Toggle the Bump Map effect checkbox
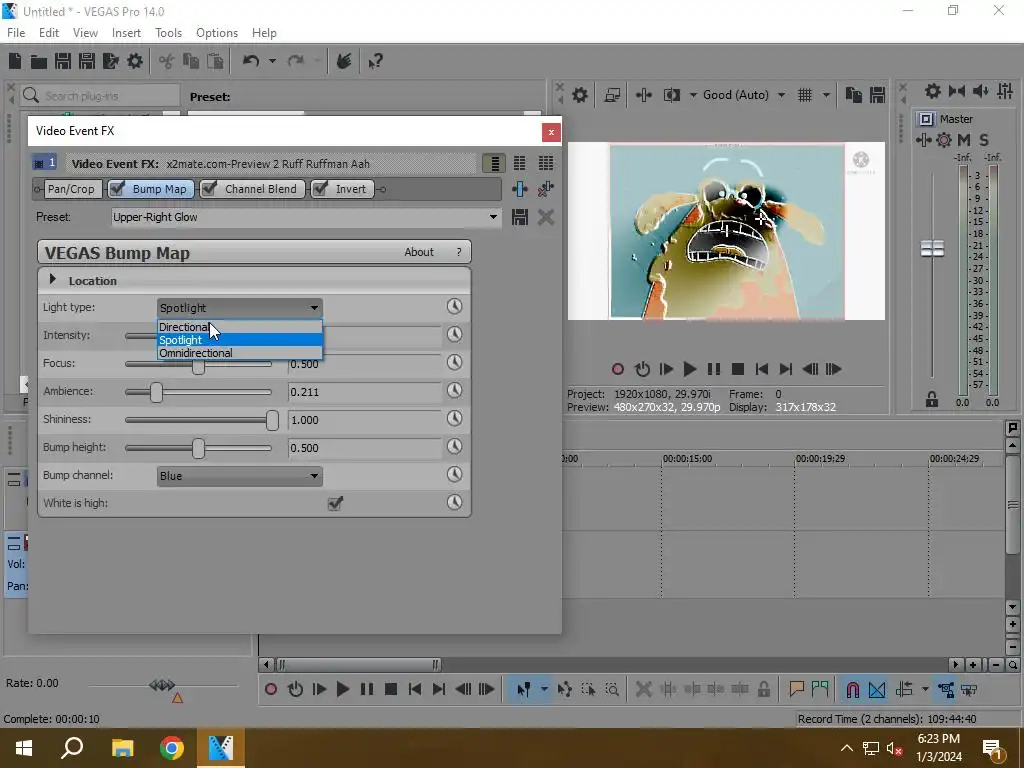 pyautogui.click(x=118, y=189)
